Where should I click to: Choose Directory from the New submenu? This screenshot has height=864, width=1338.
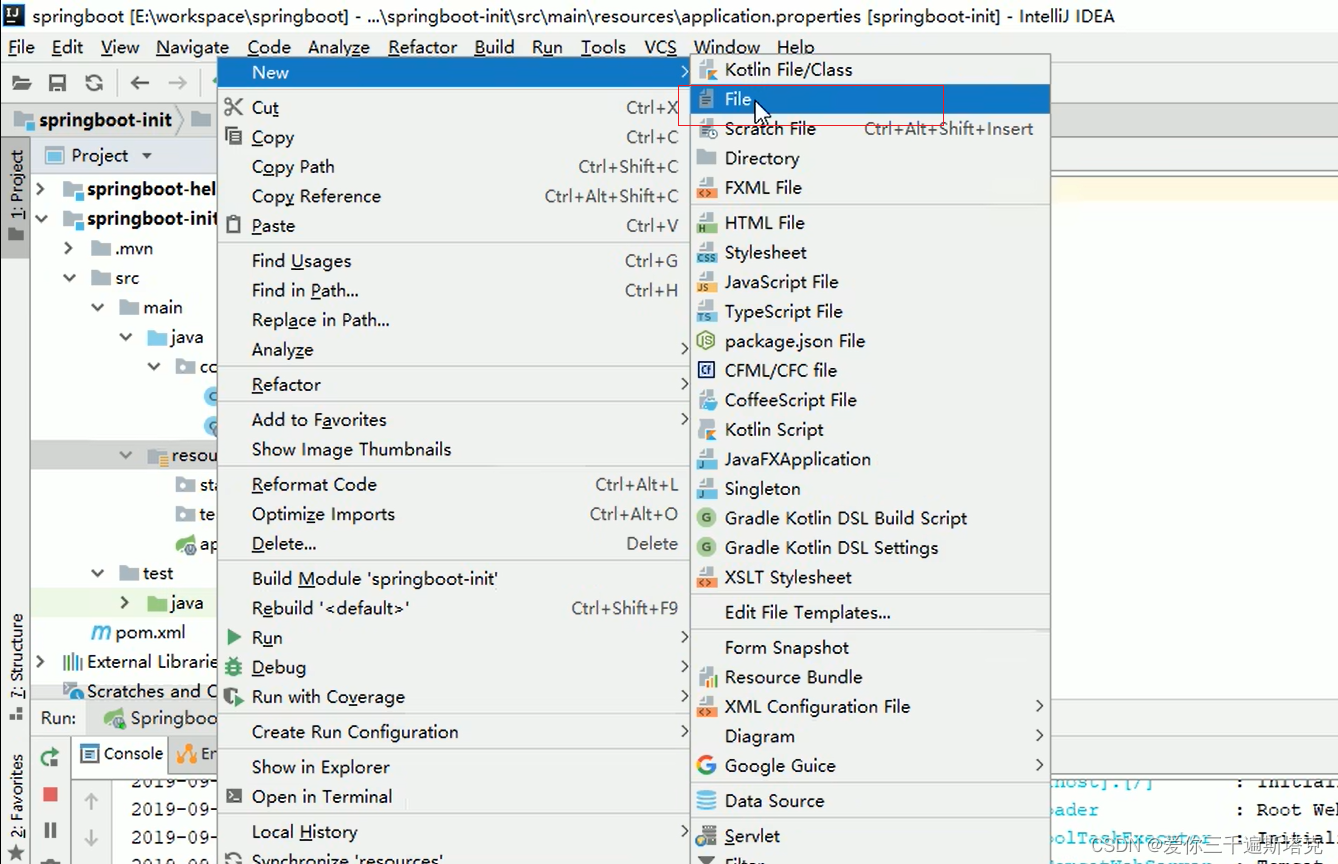[x=870, y=158]
